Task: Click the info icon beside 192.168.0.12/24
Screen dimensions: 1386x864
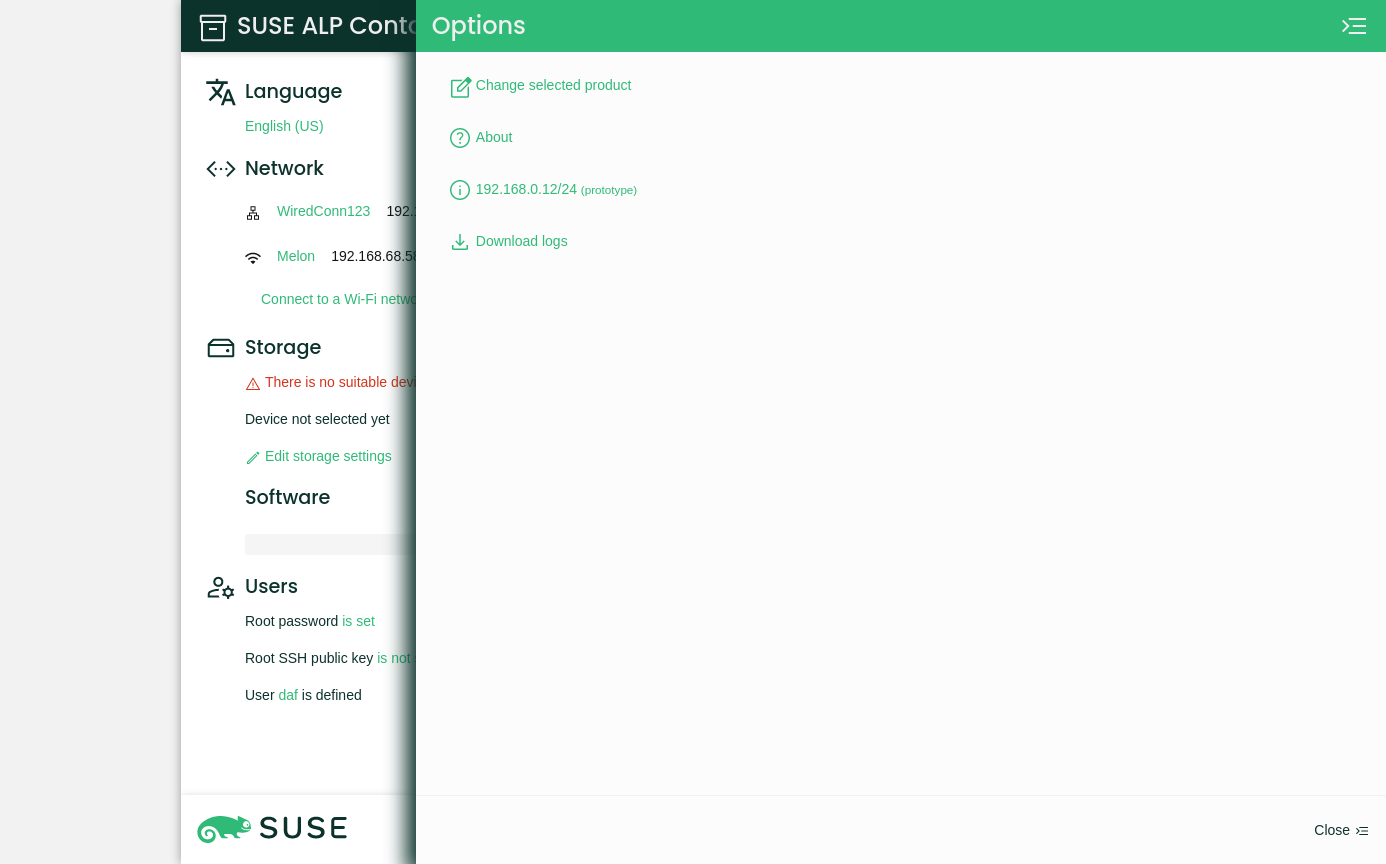Action: (x=460, y=190)
